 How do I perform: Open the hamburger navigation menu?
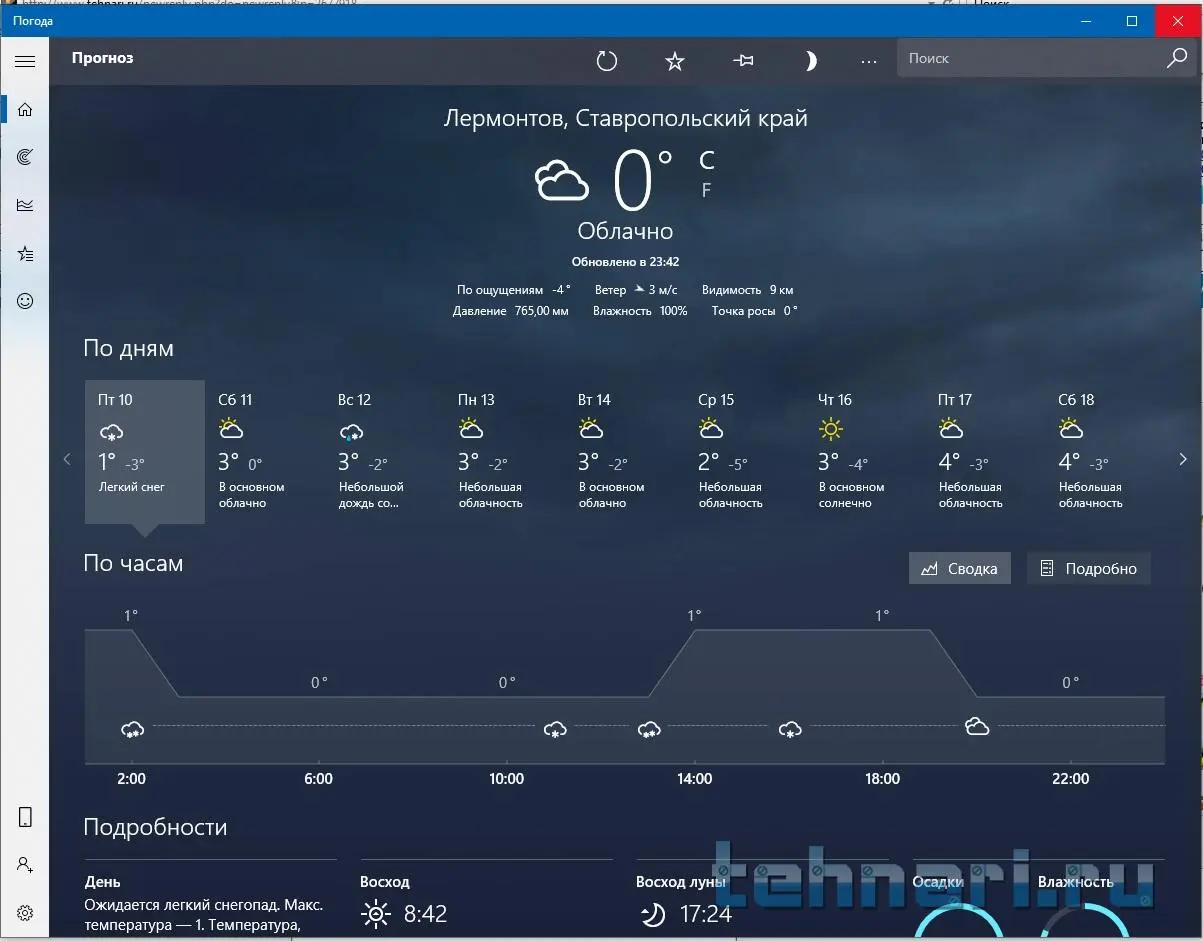click(25, 61)
